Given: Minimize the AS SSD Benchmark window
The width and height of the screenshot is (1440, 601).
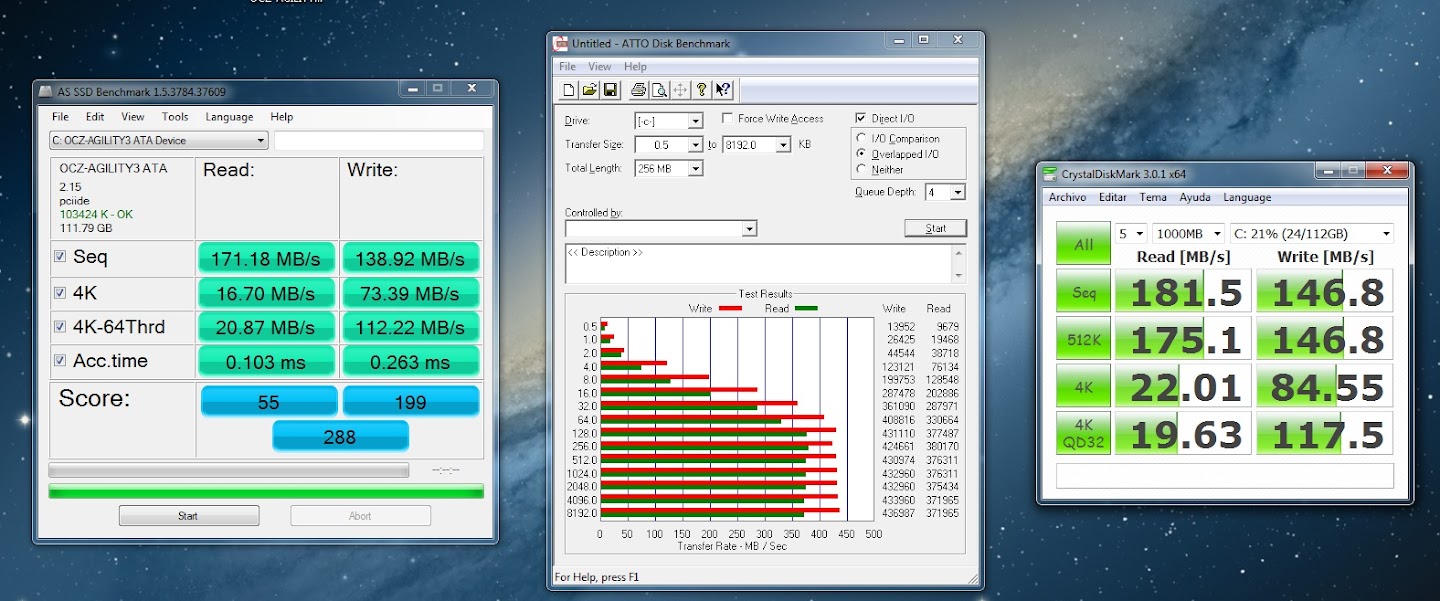Looking at the screenshot, I should coord(412,88).
